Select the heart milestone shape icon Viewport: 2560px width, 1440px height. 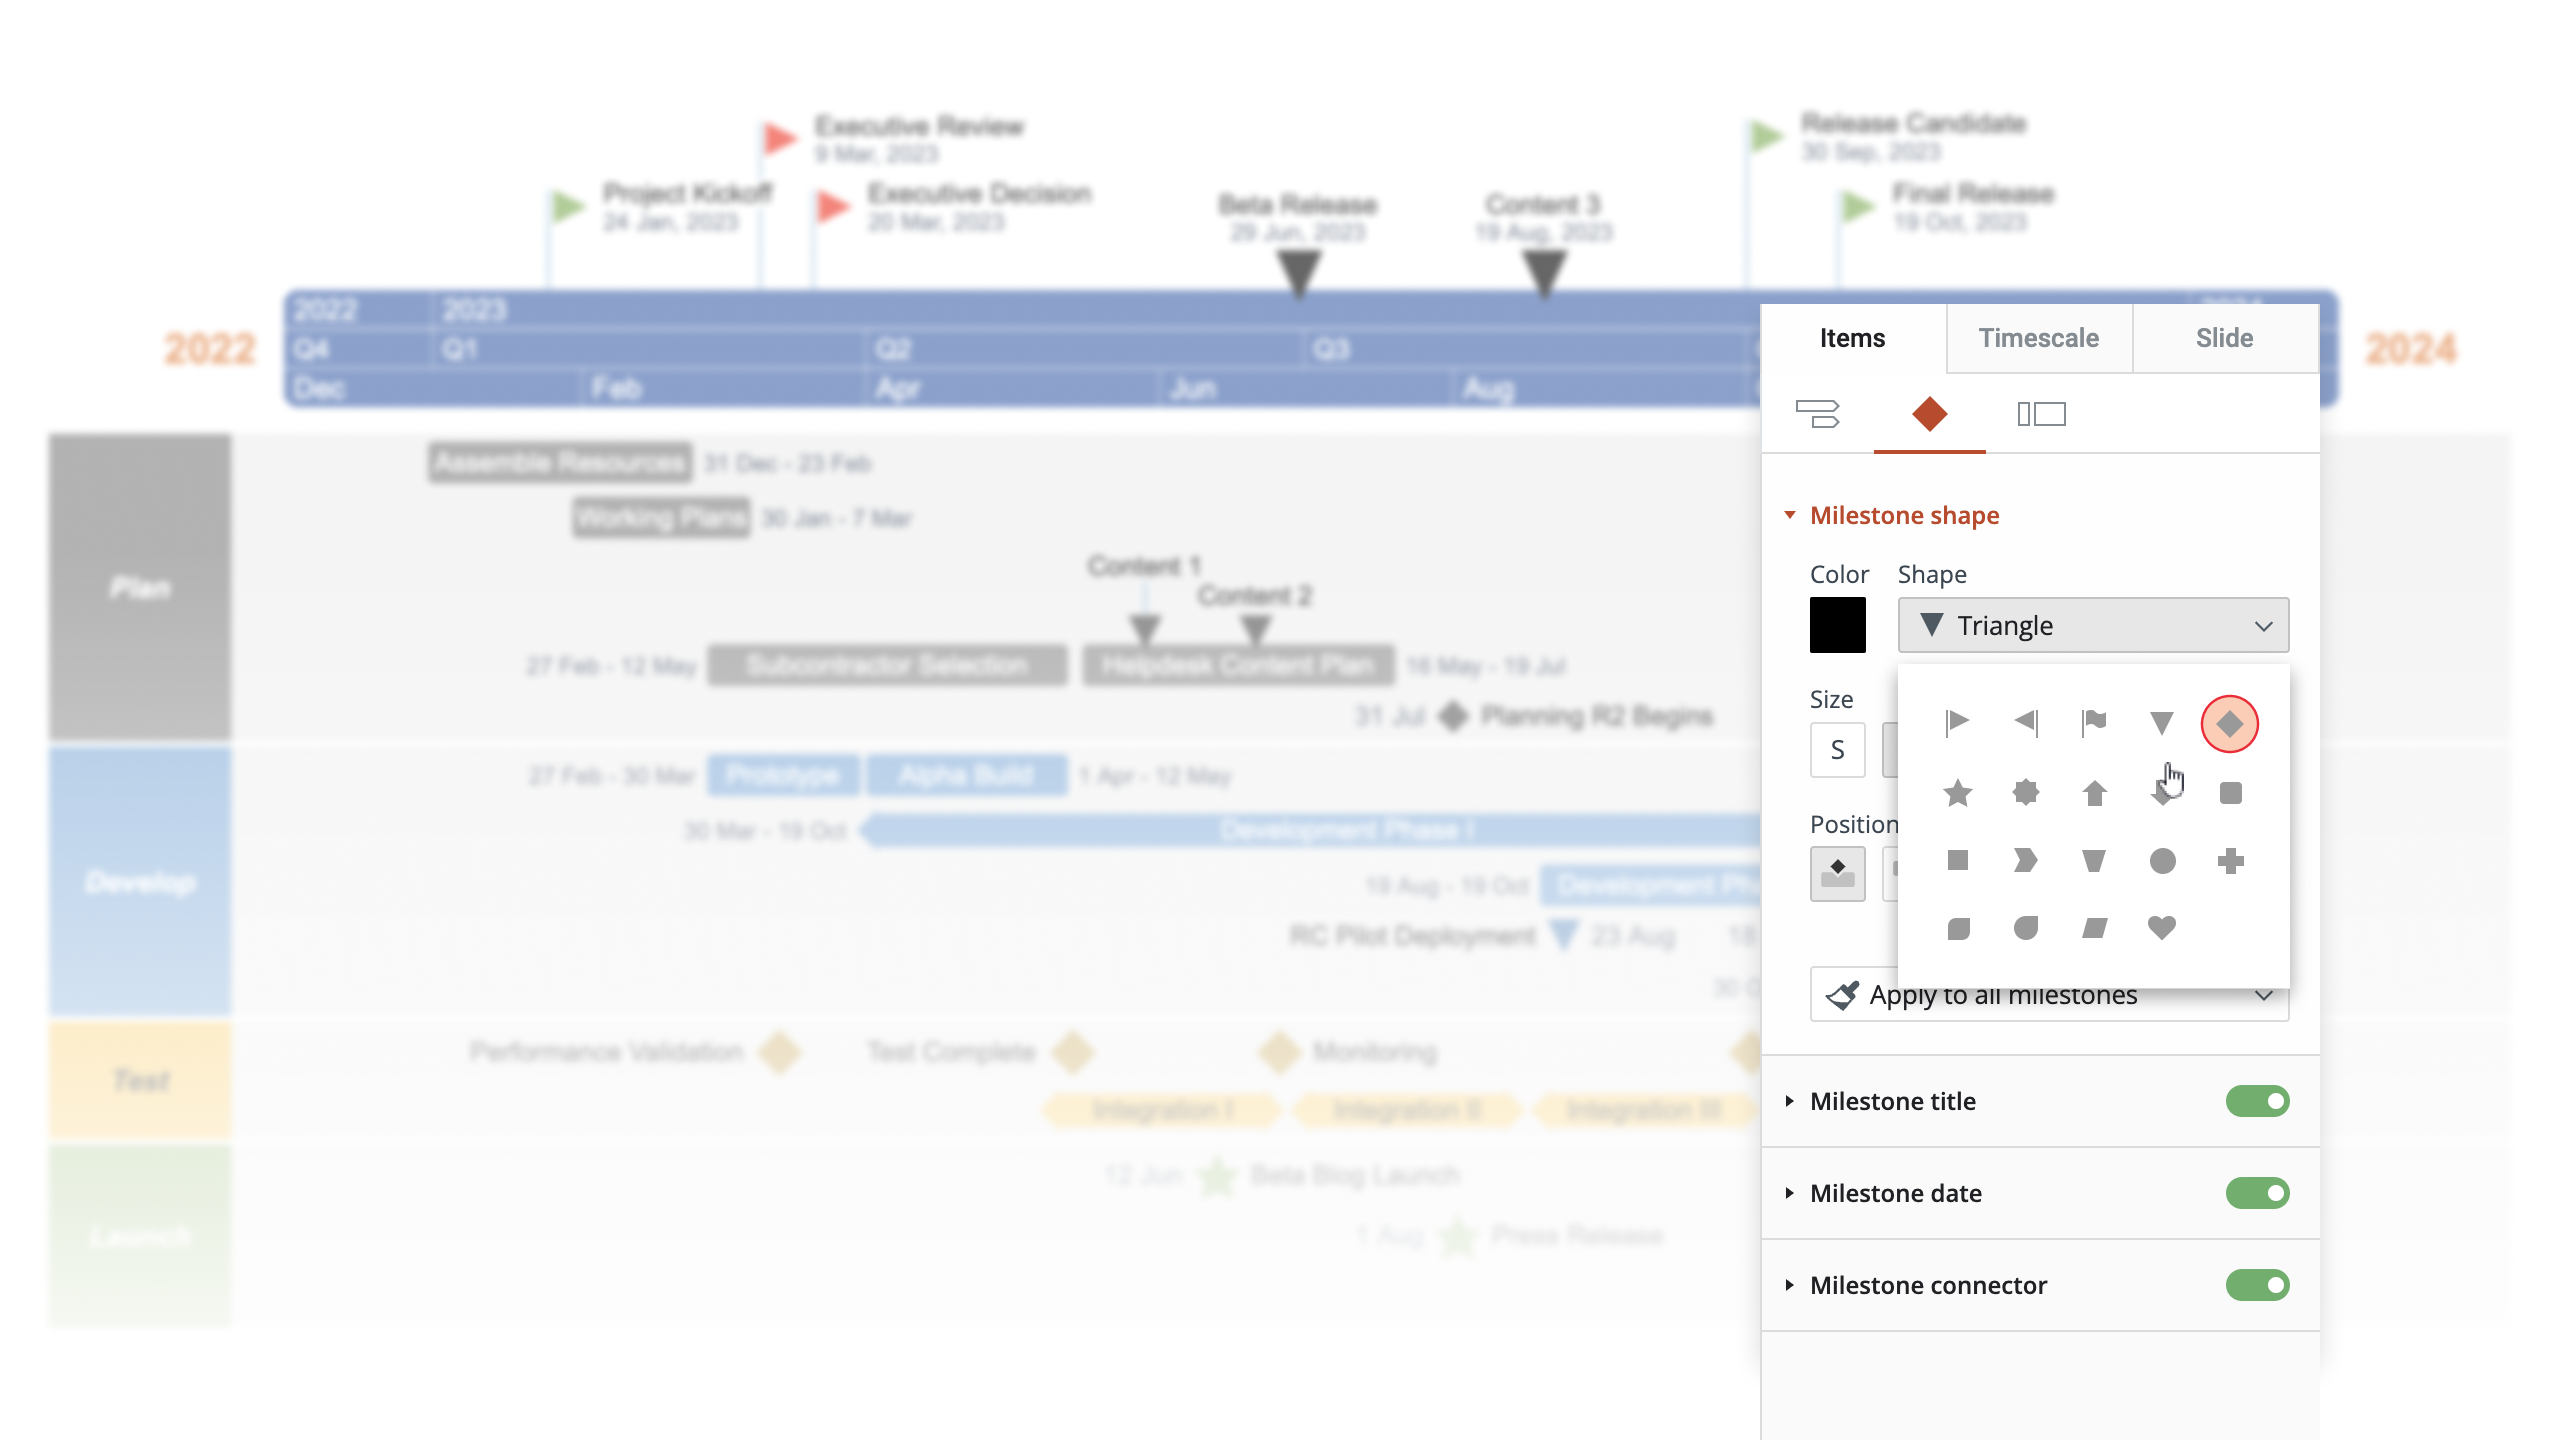pos(2161,927)
